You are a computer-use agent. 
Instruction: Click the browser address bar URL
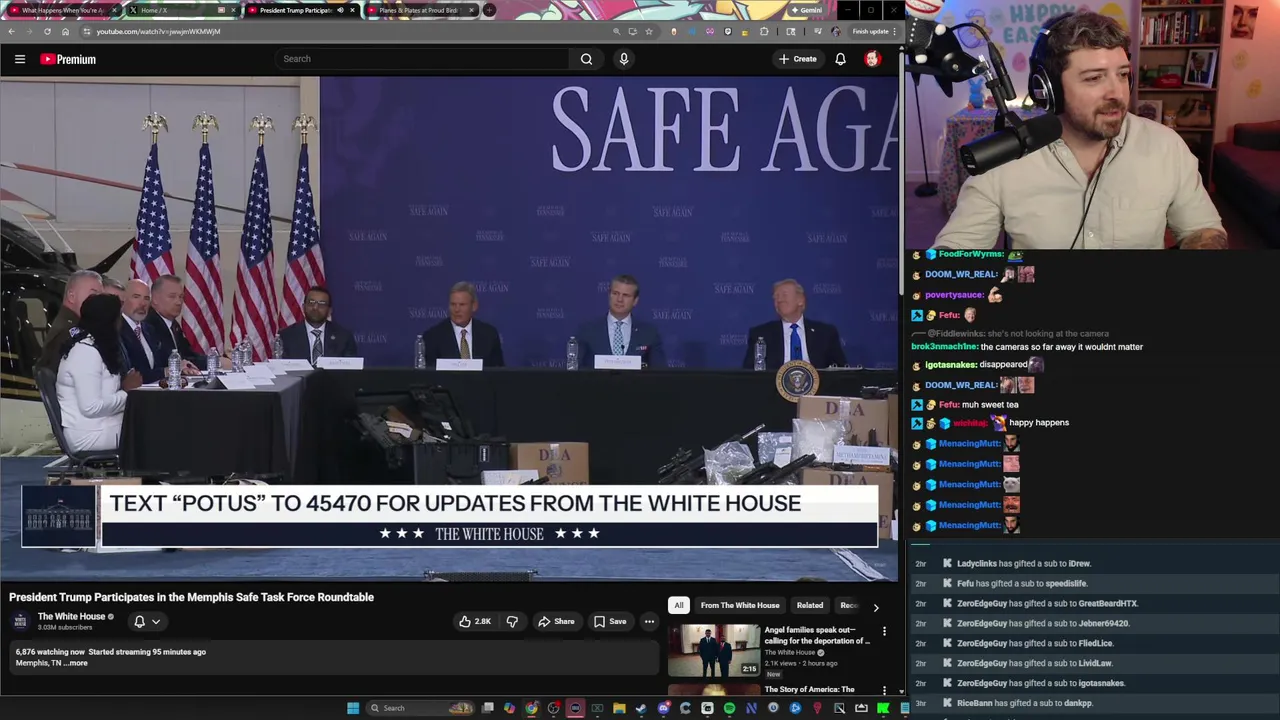pyautogui.click(x=158, y=31)
